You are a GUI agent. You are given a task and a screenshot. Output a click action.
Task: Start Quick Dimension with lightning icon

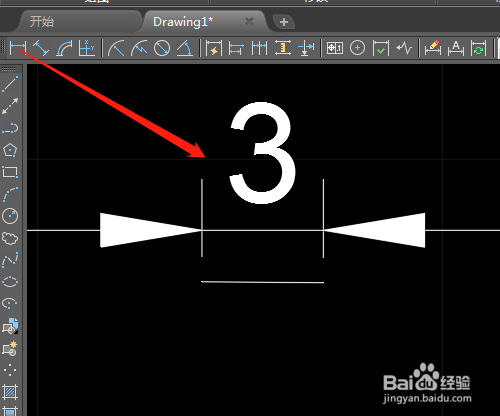(214, 48)
